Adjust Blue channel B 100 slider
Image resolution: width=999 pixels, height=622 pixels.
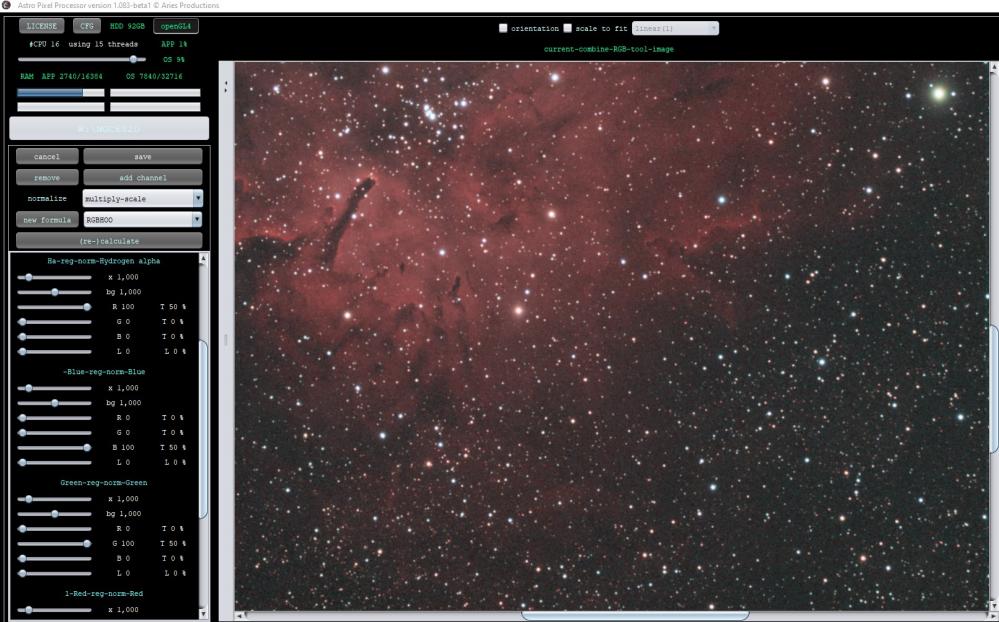pyautogui.click(x=55, y=447)
